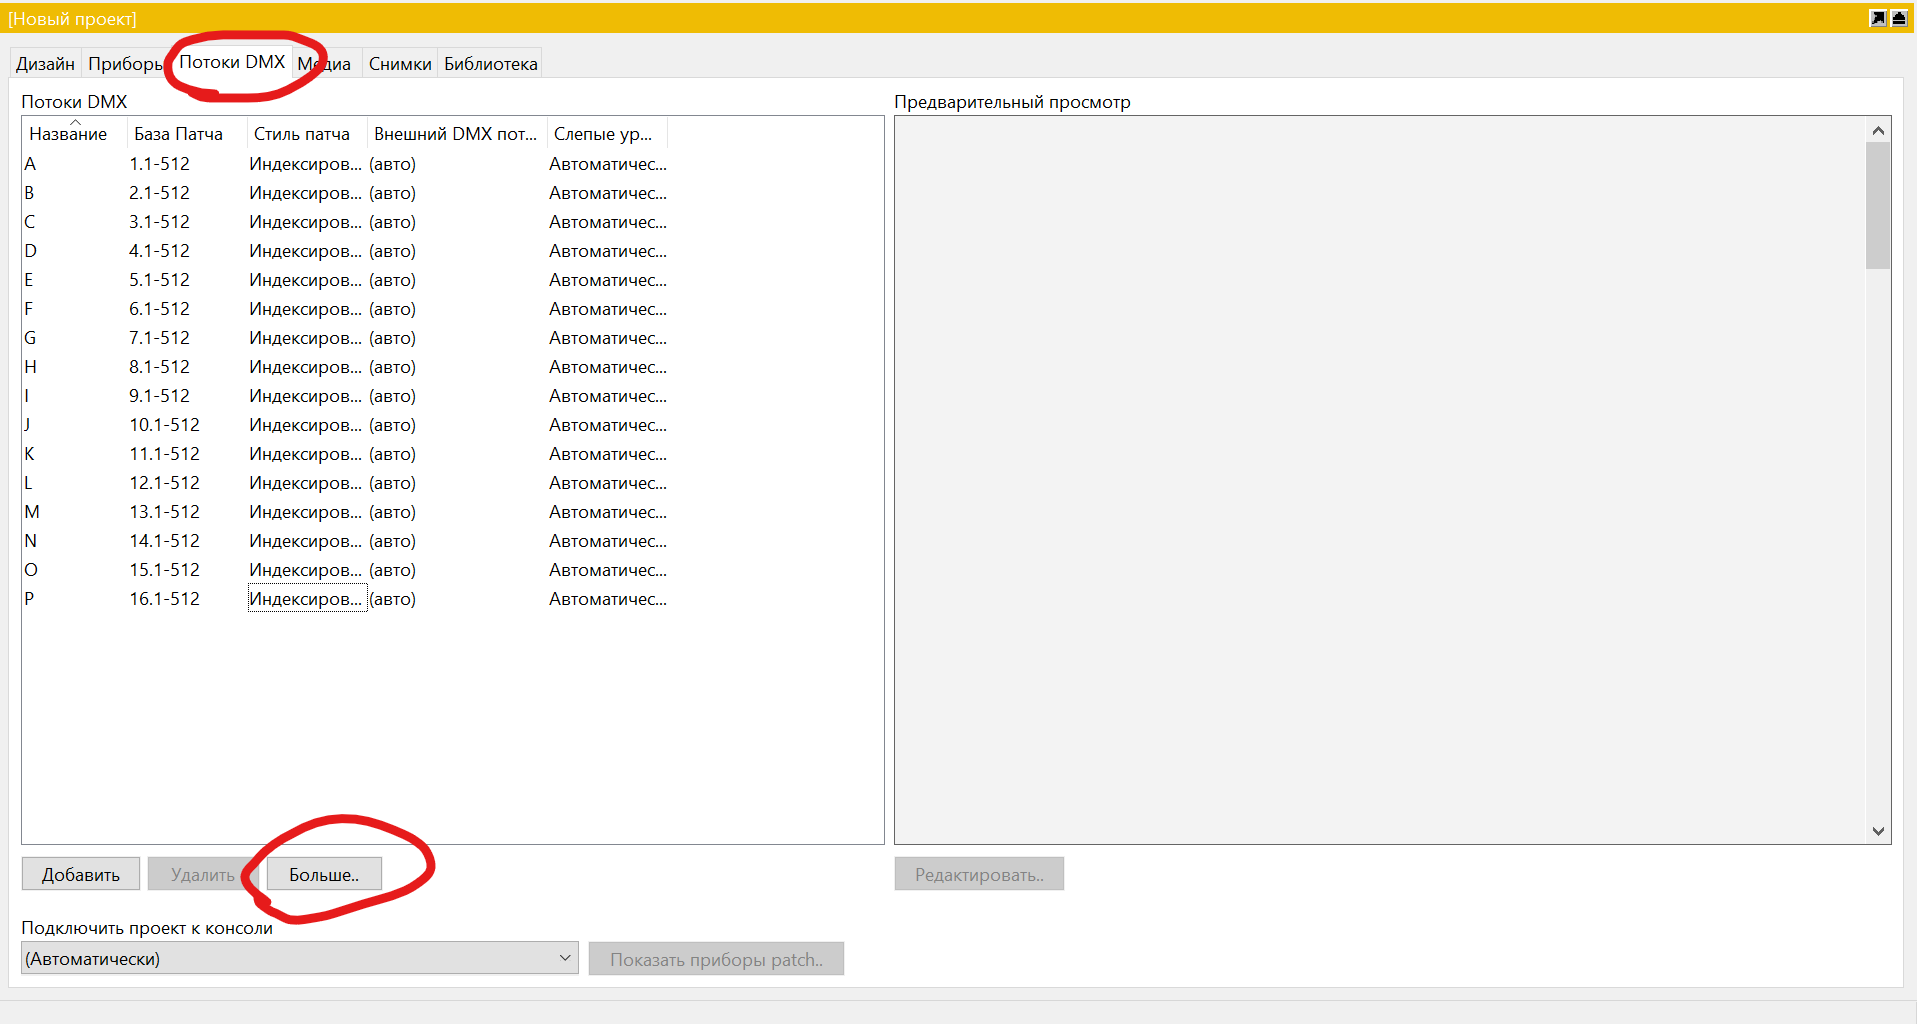Click Показать приборы patch.. button
Image resolution: width=1917 pixels, height=1024 pixels.
tap(716, 959)
